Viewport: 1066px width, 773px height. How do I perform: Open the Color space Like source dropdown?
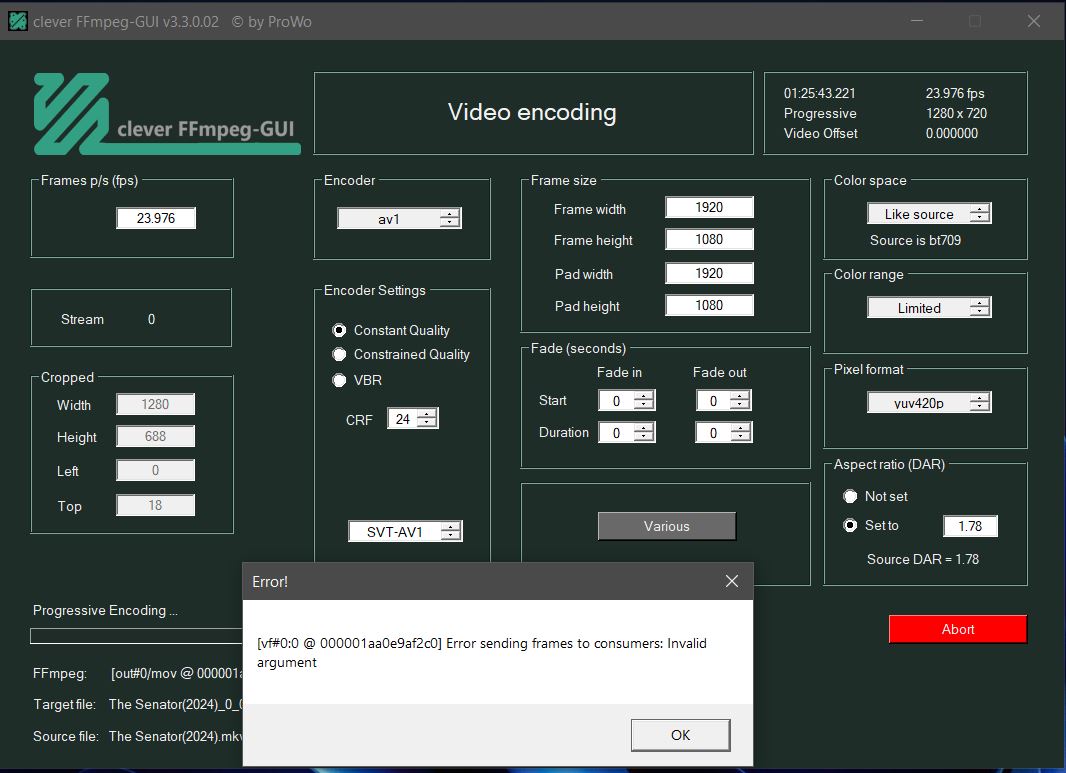click(929, 213)
